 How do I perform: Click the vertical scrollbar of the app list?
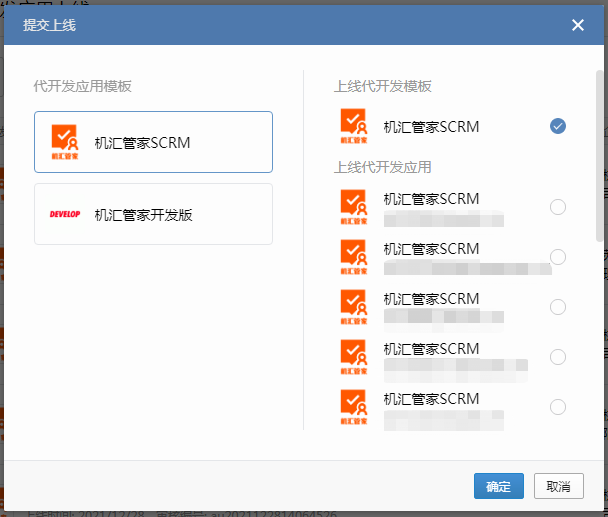(x=599, y=156)
